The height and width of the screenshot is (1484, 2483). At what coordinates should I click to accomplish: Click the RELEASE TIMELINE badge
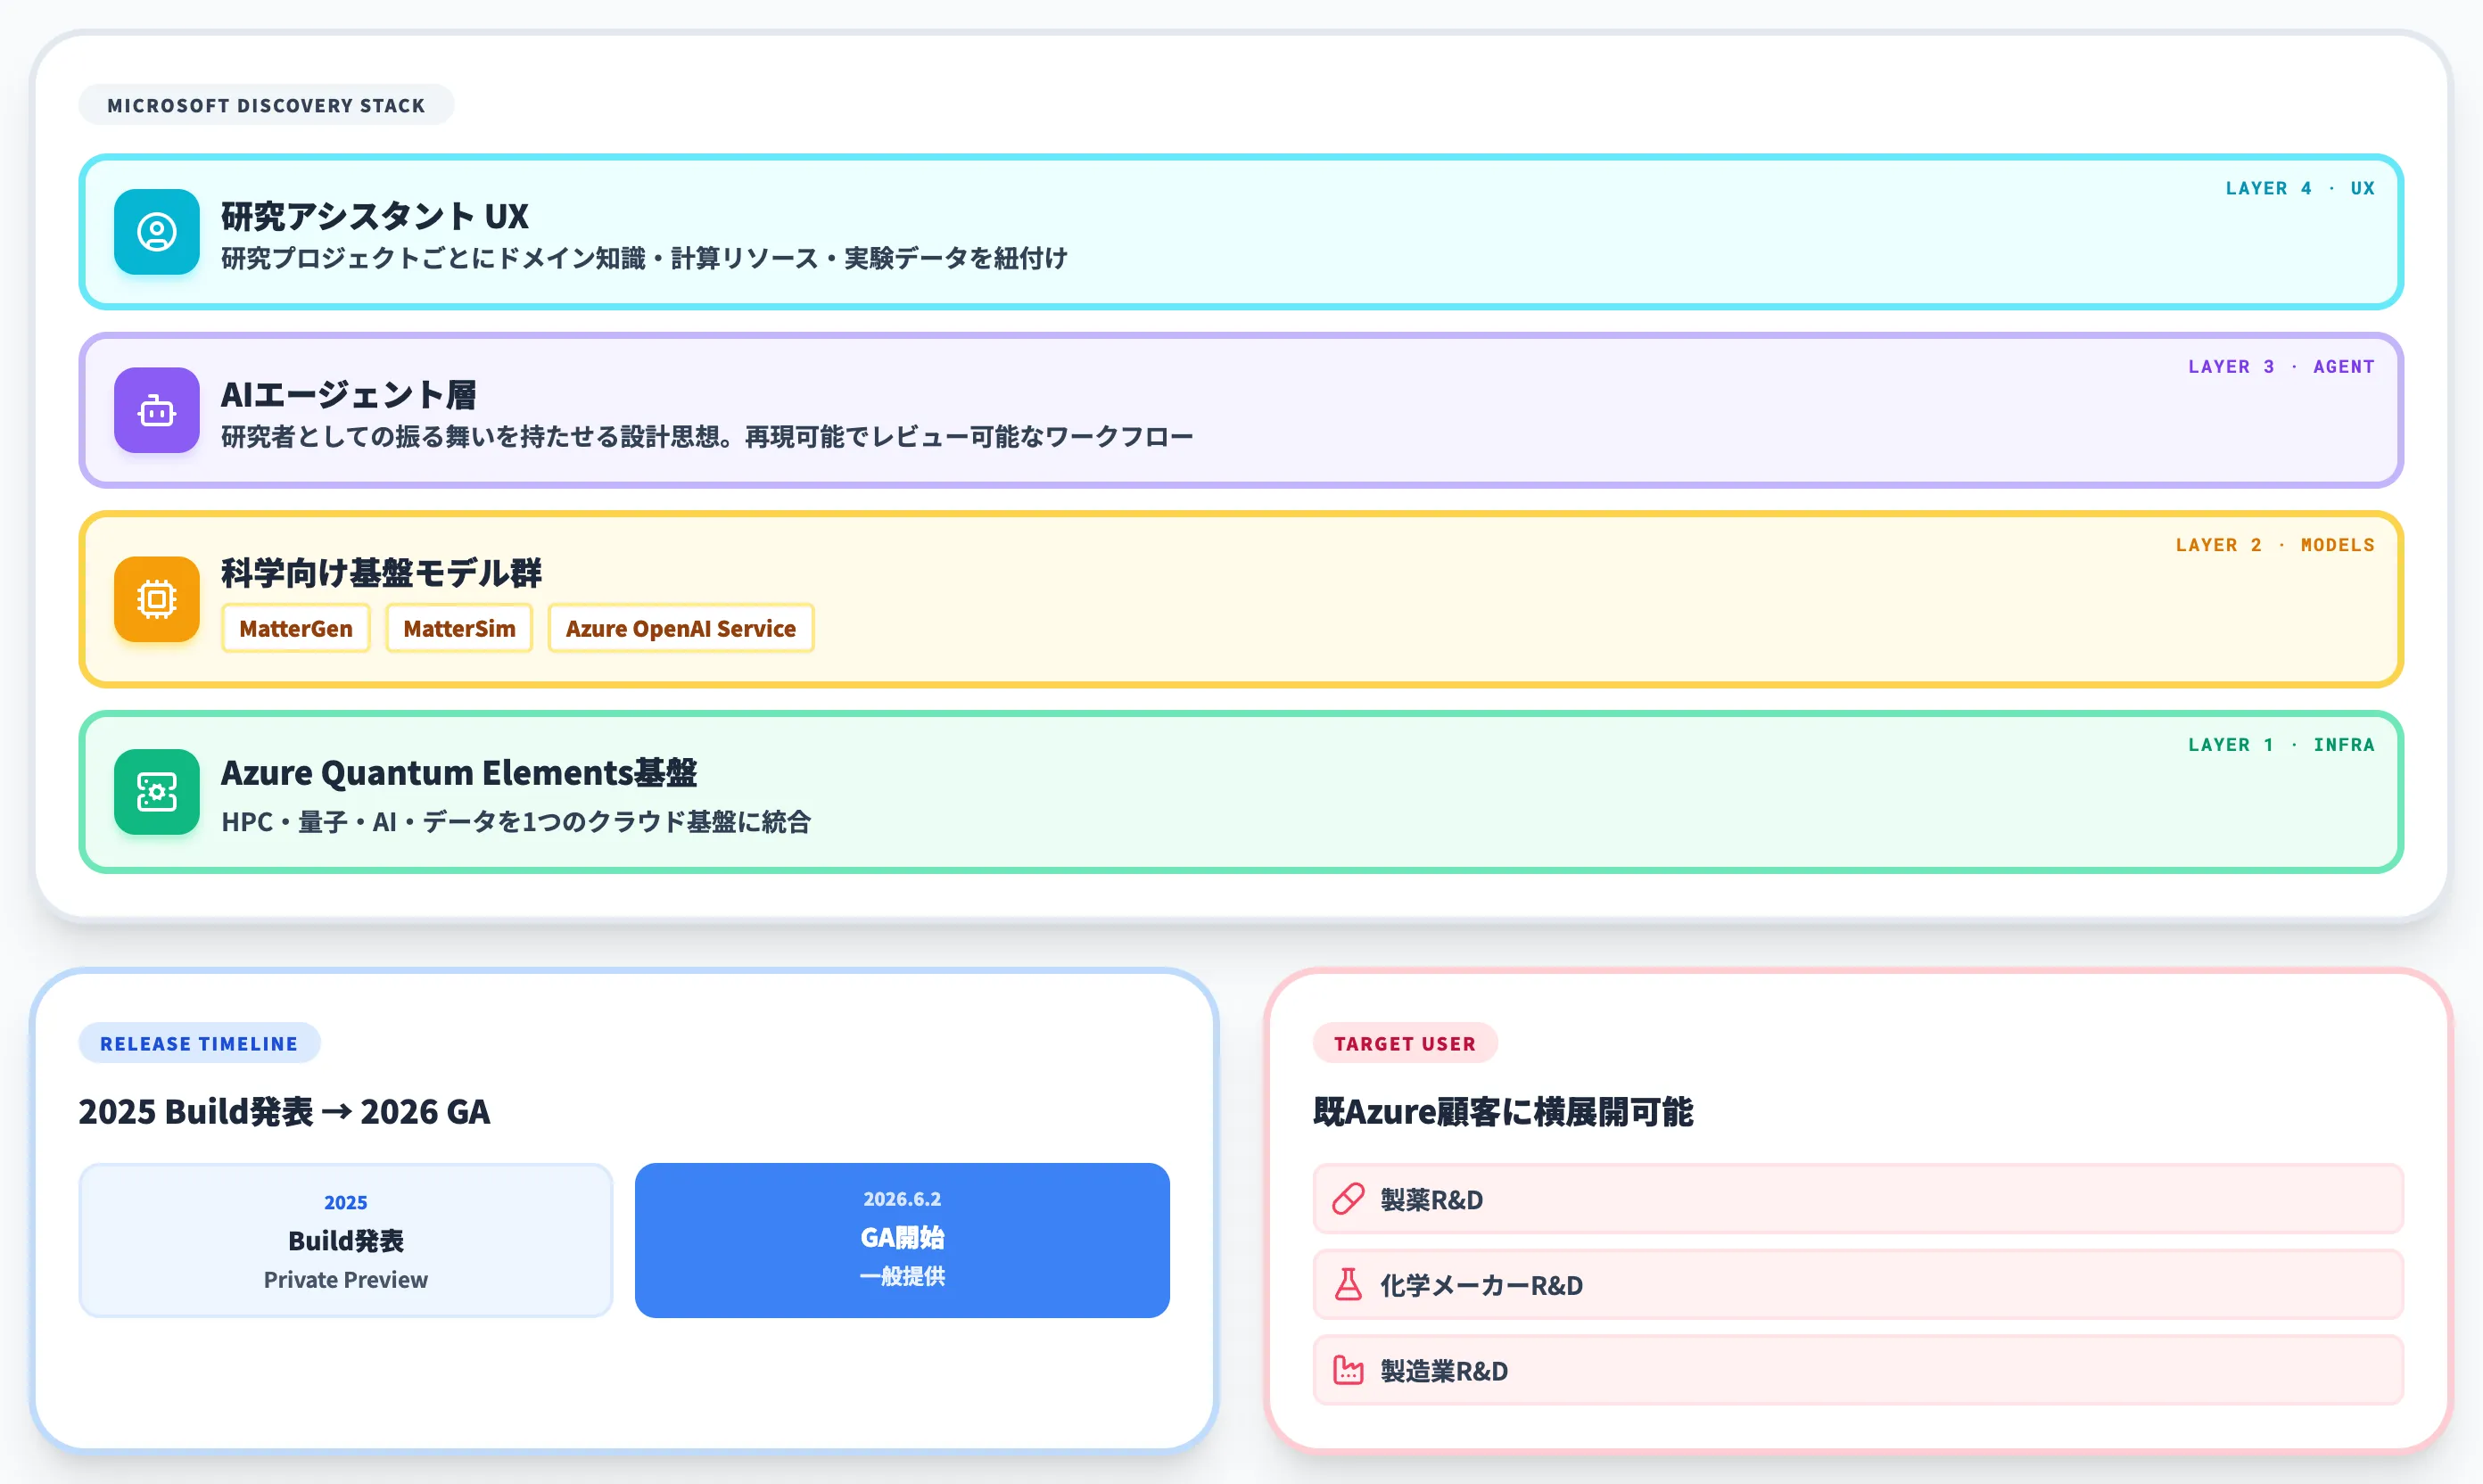coord(199,1043)
